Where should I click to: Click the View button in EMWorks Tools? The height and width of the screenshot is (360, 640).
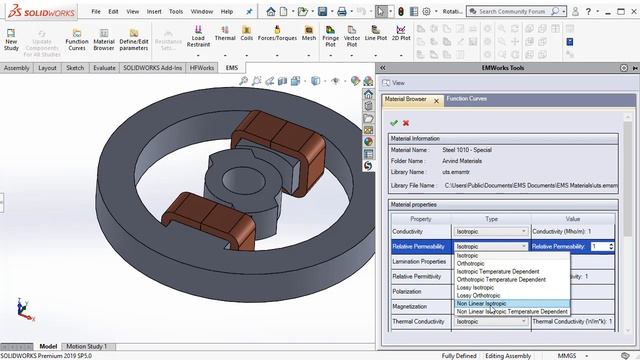(x=393, y=83)
